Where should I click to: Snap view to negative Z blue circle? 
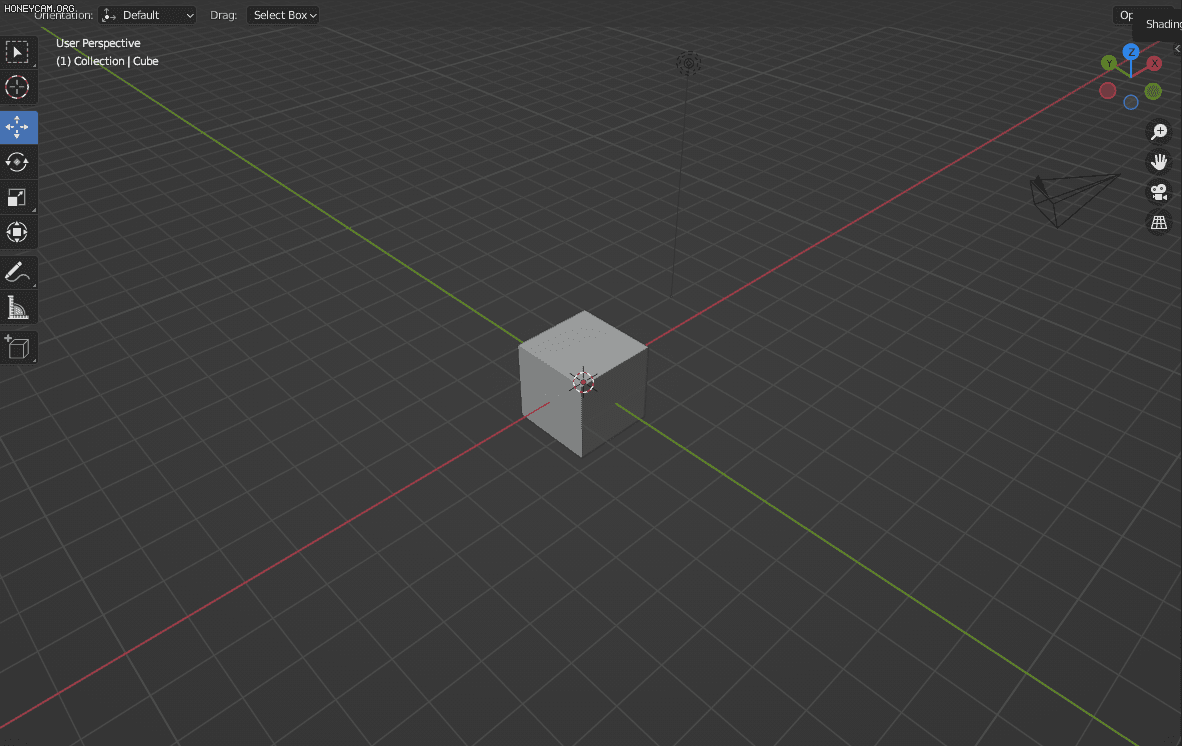[x=1131, y=102]
